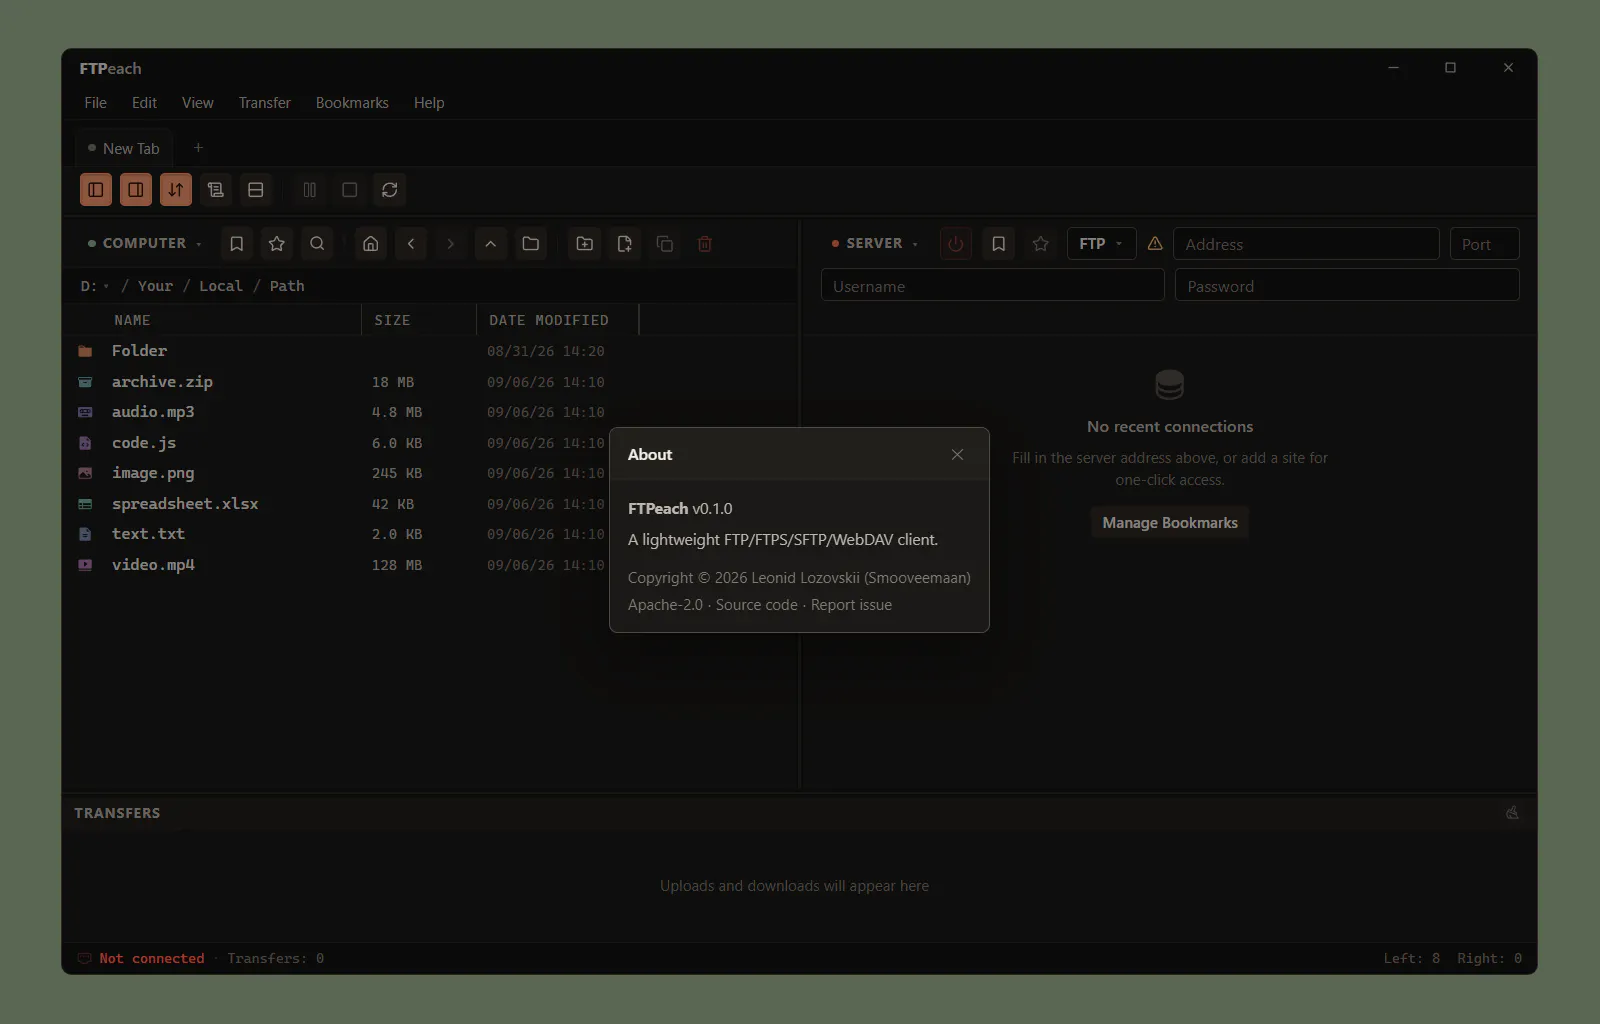
Task: Open the D: drive selector
Action: (94, 286)
